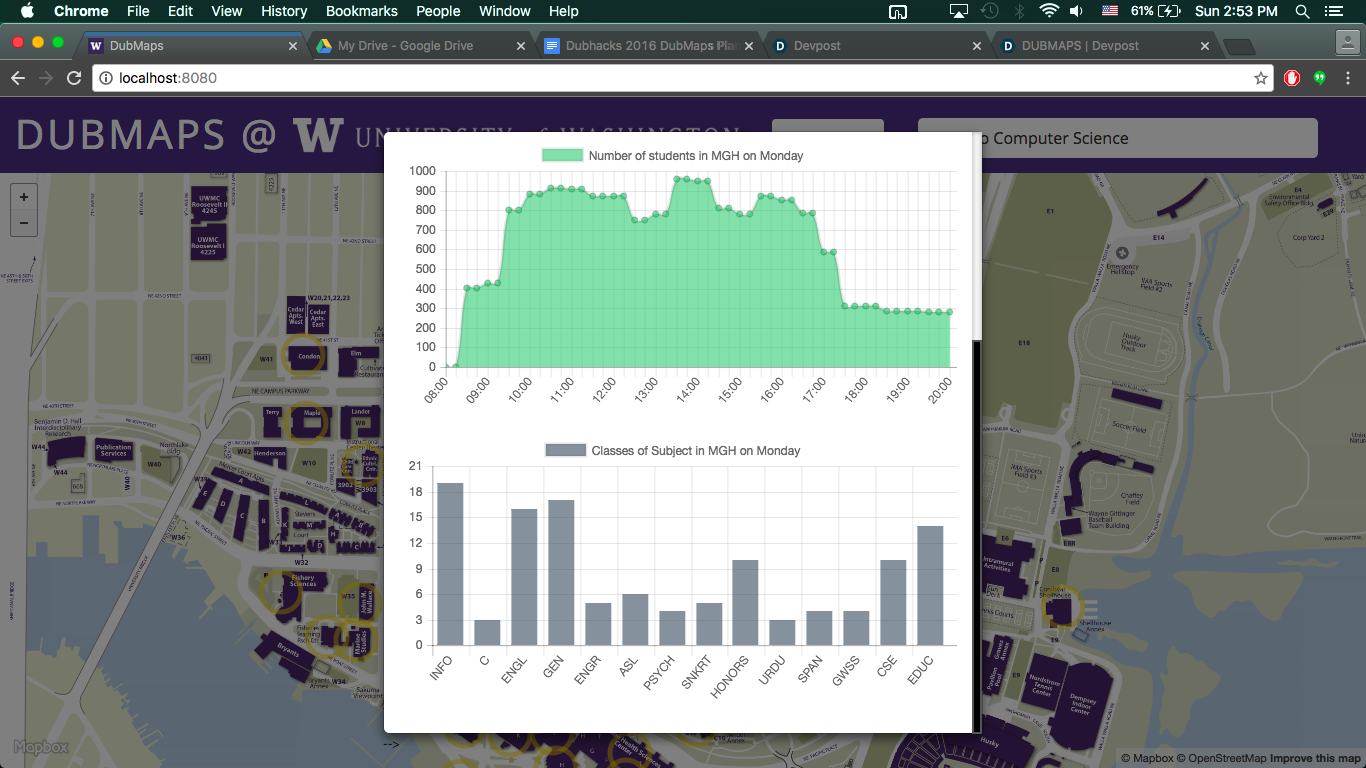Click the '© Mapbox' attribution link
1366x768 pixels.
1148,758
